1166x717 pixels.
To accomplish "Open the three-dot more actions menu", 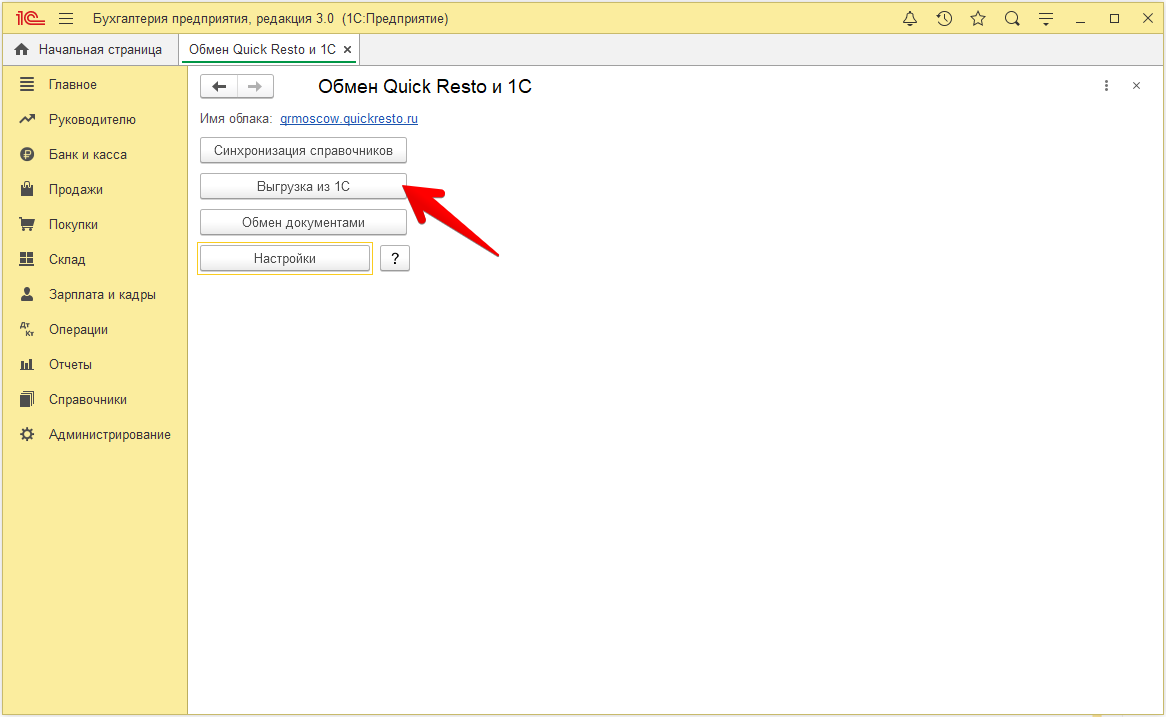I will (1107, 86).
